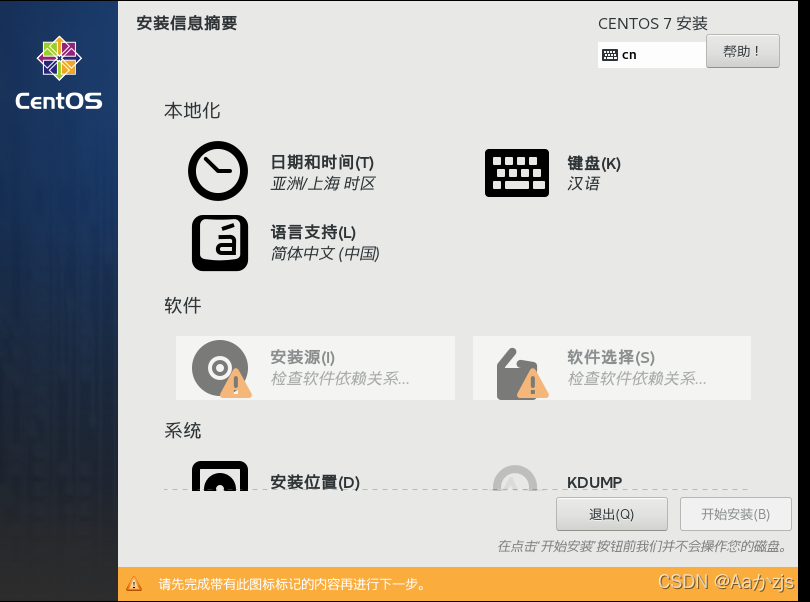Click the 软件 section heading

coord(182,305)
